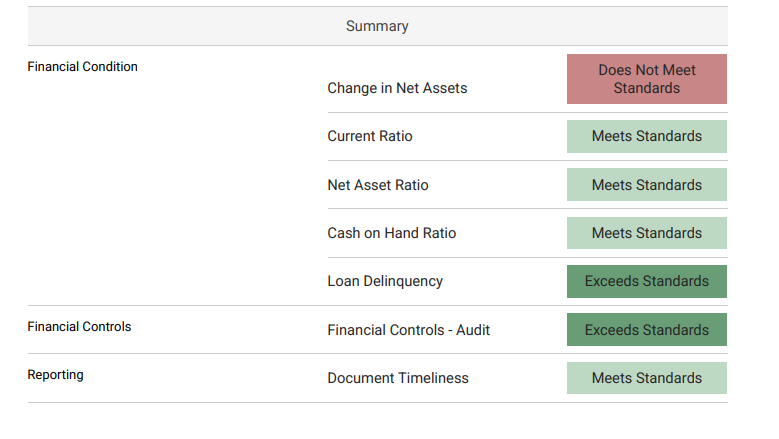779x439 pixels.
Task: Click the Net Asset Ratio label
Action: pyautogui.click(x=378, y=185)
